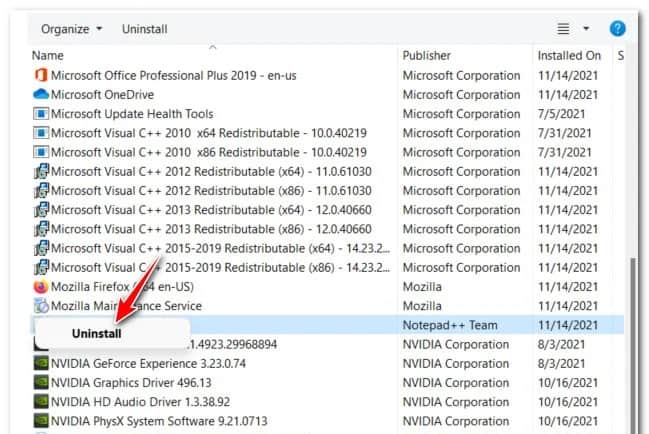649x434 pixels.
Task: Select Visual C++ 2013 Redistributable (x64) - 12.0.40660
Action: coord(211,210)
